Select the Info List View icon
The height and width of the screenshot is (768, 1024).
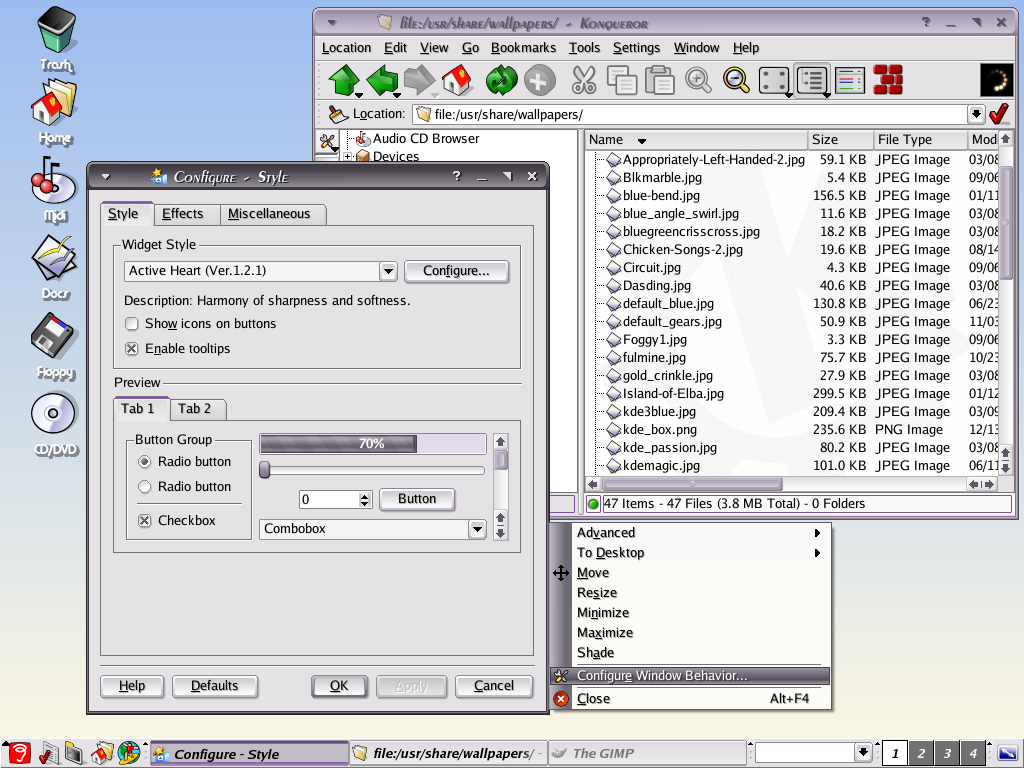click(850, 80)
